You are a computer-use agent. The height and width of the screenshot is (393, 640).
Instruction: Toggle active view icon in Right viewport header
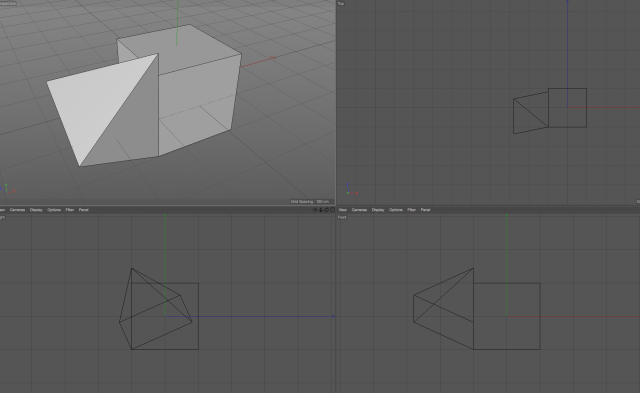[x=332, y=210]
